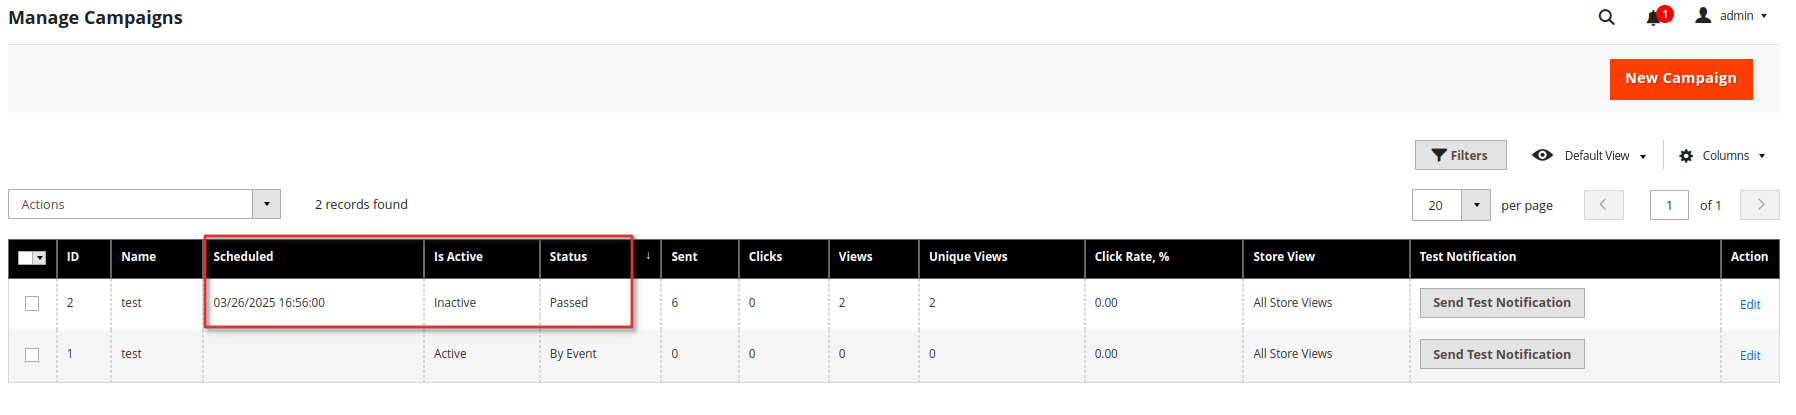Click the New Campaign button
Viewport: 1796px width, 415px height.
coord(1681,79)
